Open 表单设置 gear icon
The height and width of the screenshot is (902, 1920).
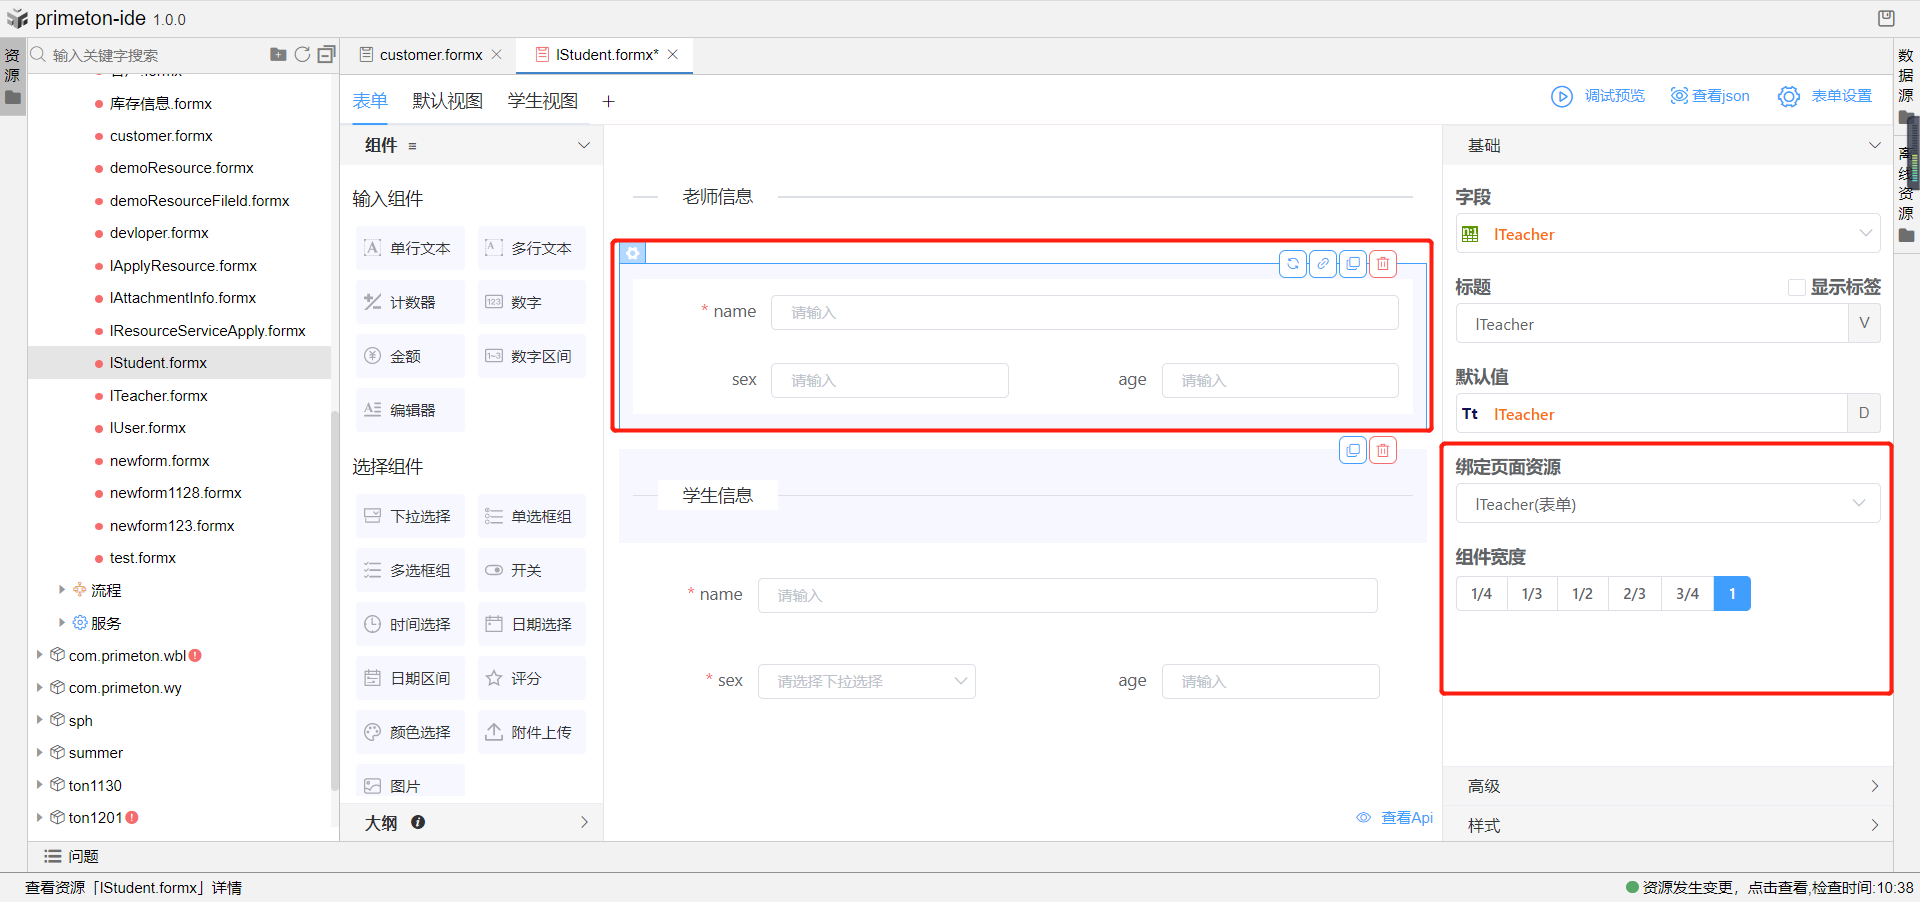tap(1788, 96)
